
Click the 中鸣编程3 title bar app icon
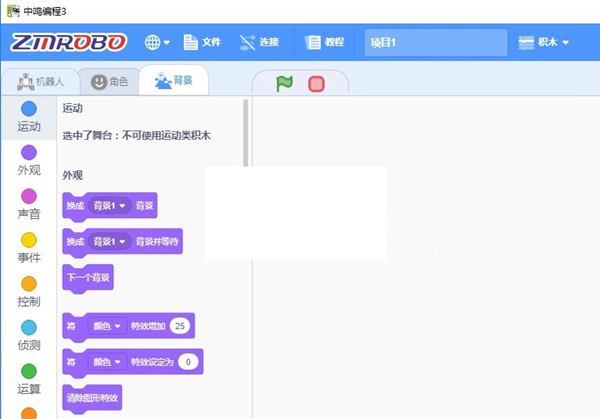[13, 11]
